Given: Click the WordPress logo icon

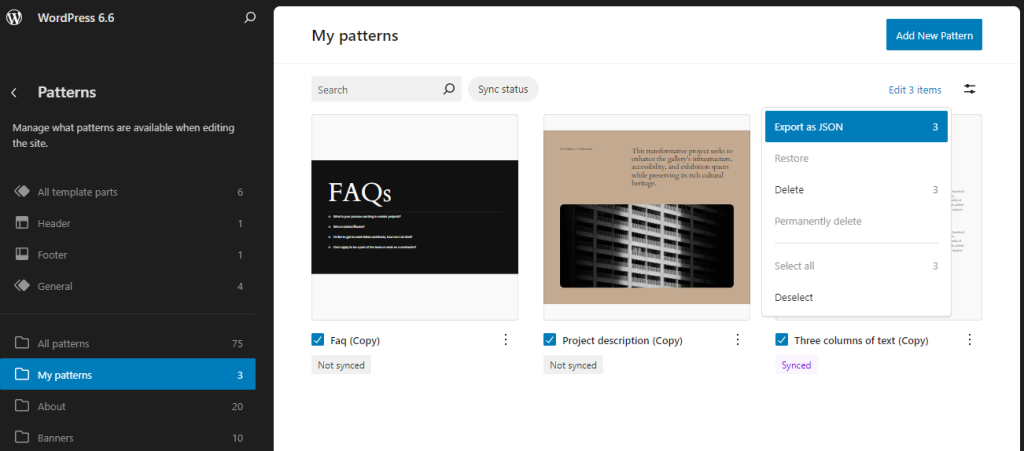Looking at the screenshot, I should pos(14,18).
